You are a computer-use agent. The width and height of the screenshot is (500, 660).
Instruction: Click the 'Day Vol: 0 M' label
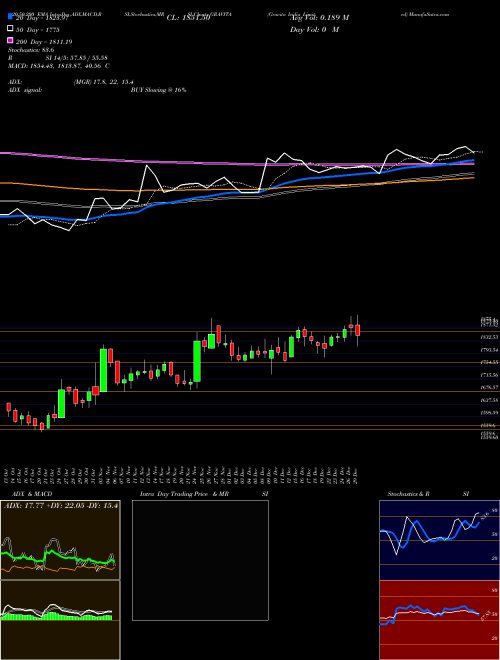tap(314, 30)
